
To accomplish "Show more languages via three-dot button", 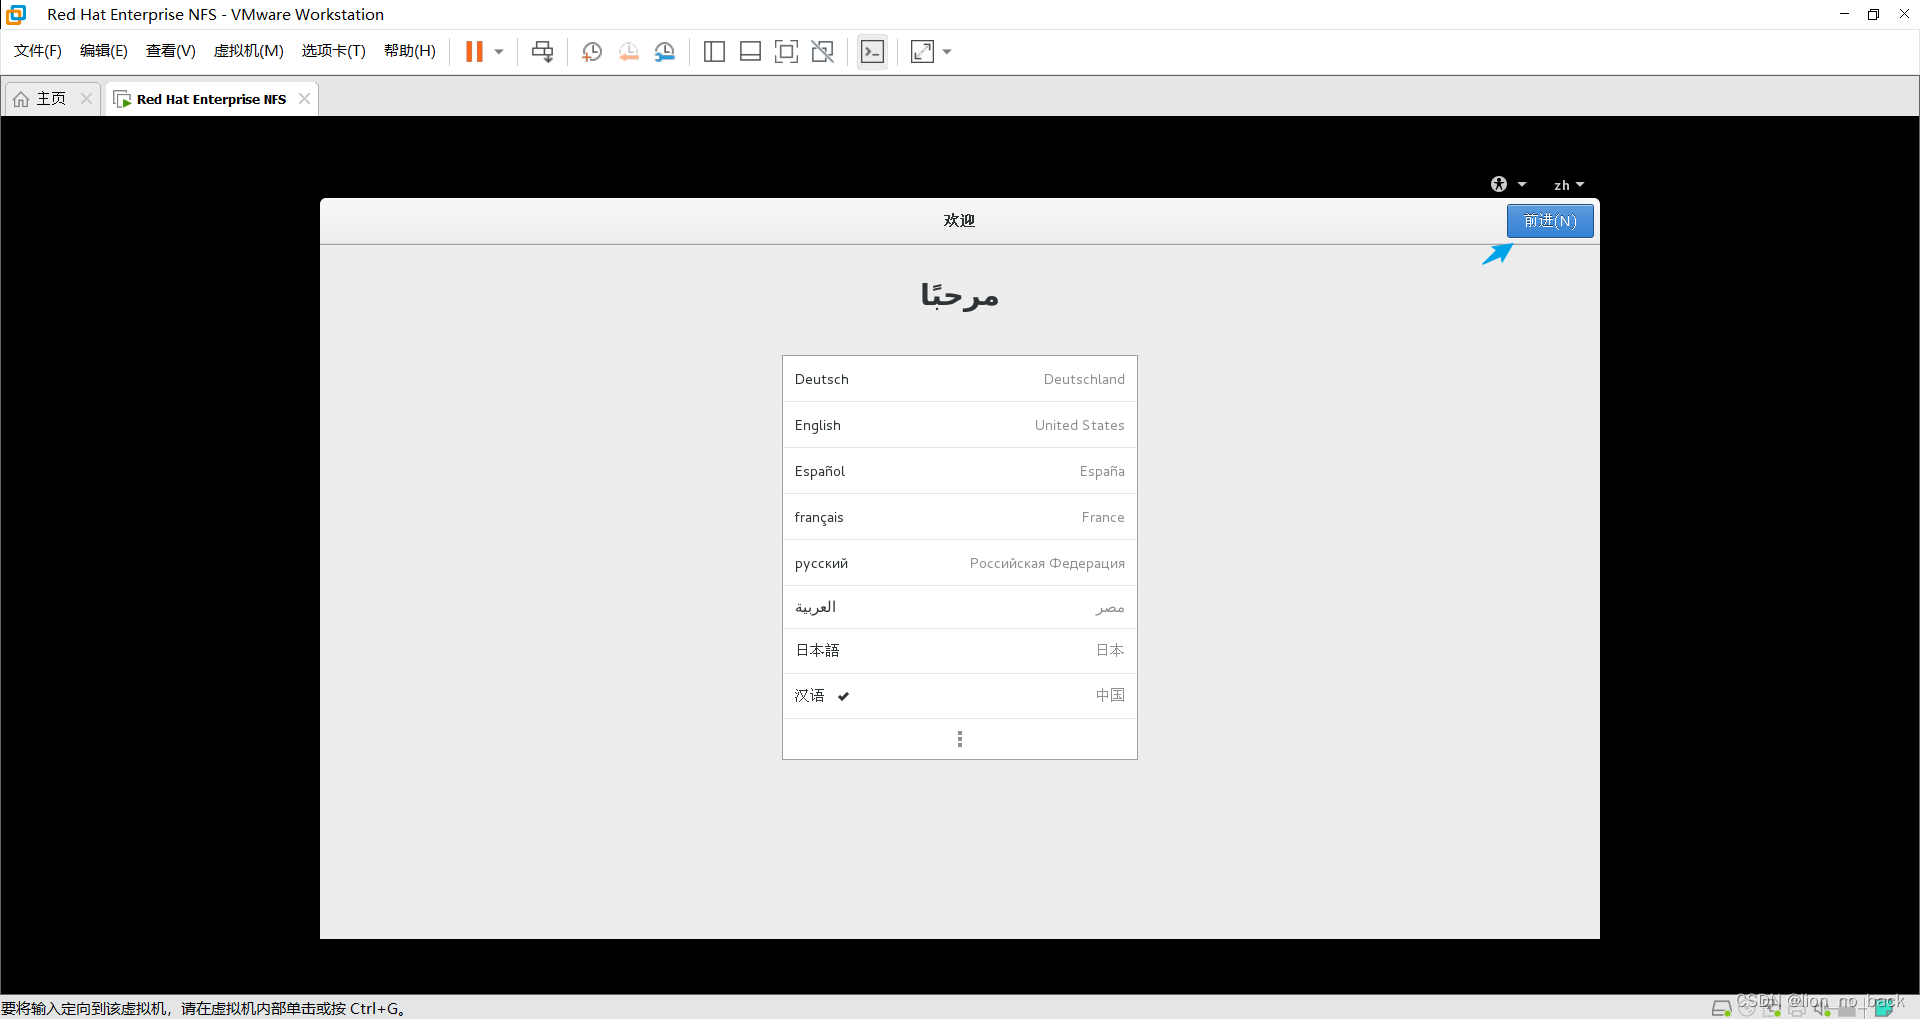I will (x=960, y=739).
